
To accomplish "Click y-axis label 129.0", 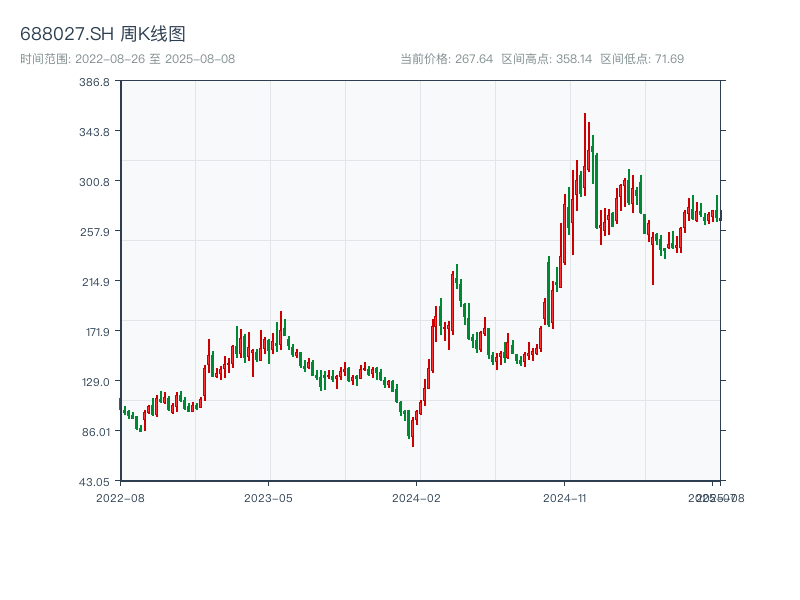I will tap(96, 382).
